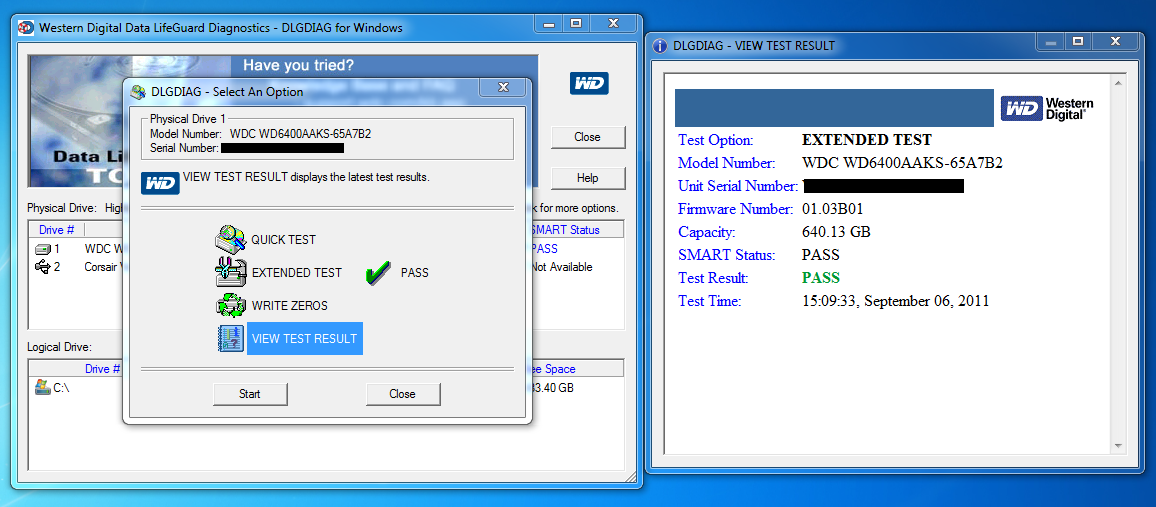Click scroll up arrow in test result window
1156x507 pixels.
tap(1117, 82)
